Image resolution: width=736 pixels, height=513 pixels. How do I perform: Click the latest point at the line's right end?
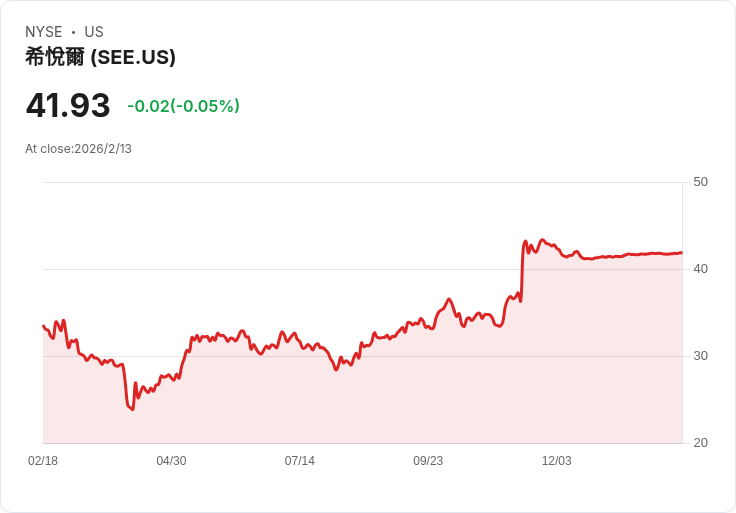pos(681,253)
